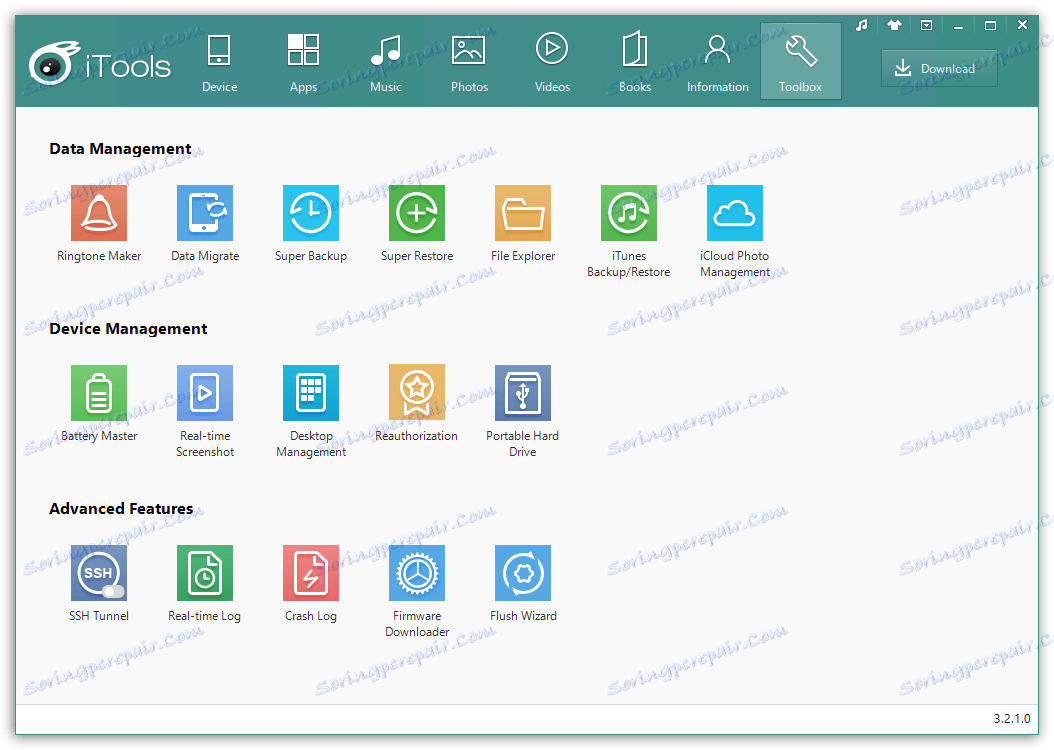Minimize the iTools window
This screenshot has width=1054, height=750.
pyautogui.click(x=959, y=26)
